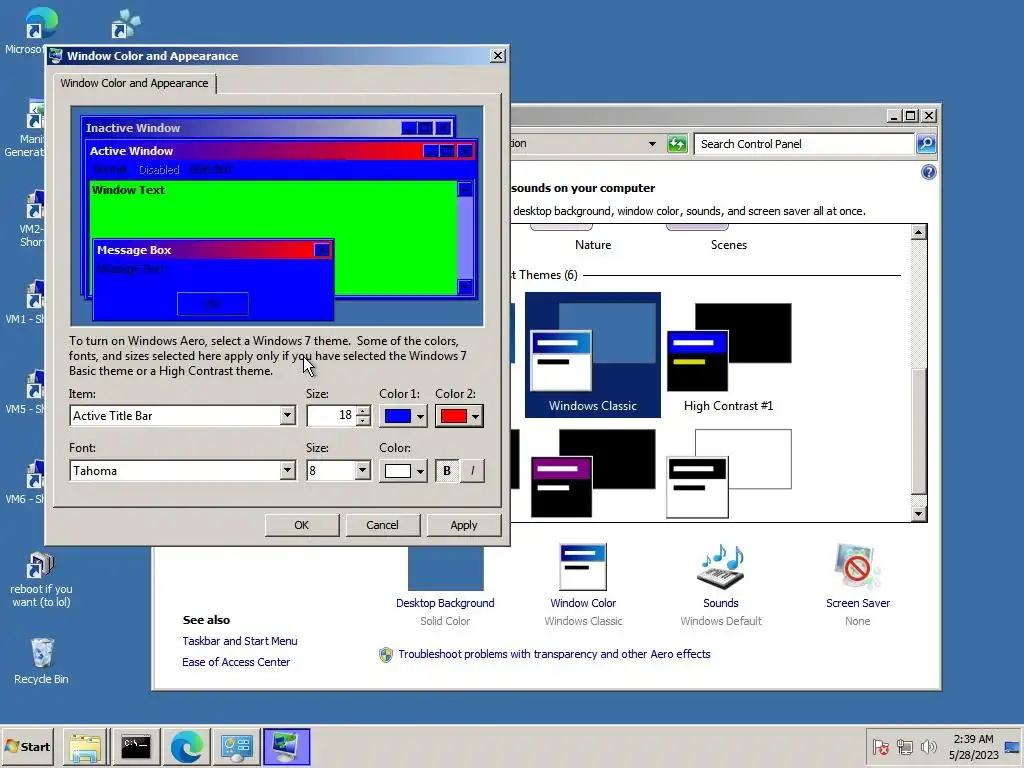Select the pinwheel desktop shortcut icon

point(125,24)
